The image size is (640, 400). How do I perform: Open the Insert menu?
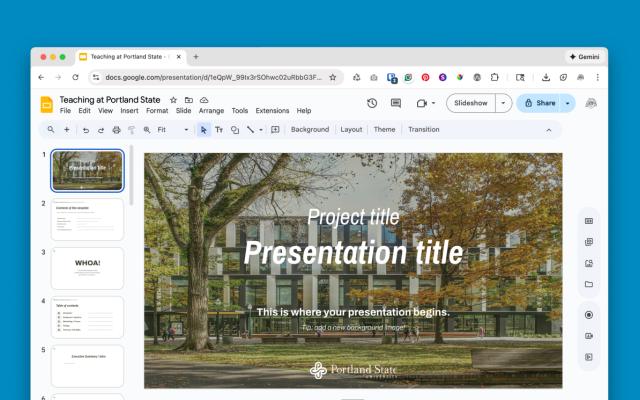click(129, 111)
